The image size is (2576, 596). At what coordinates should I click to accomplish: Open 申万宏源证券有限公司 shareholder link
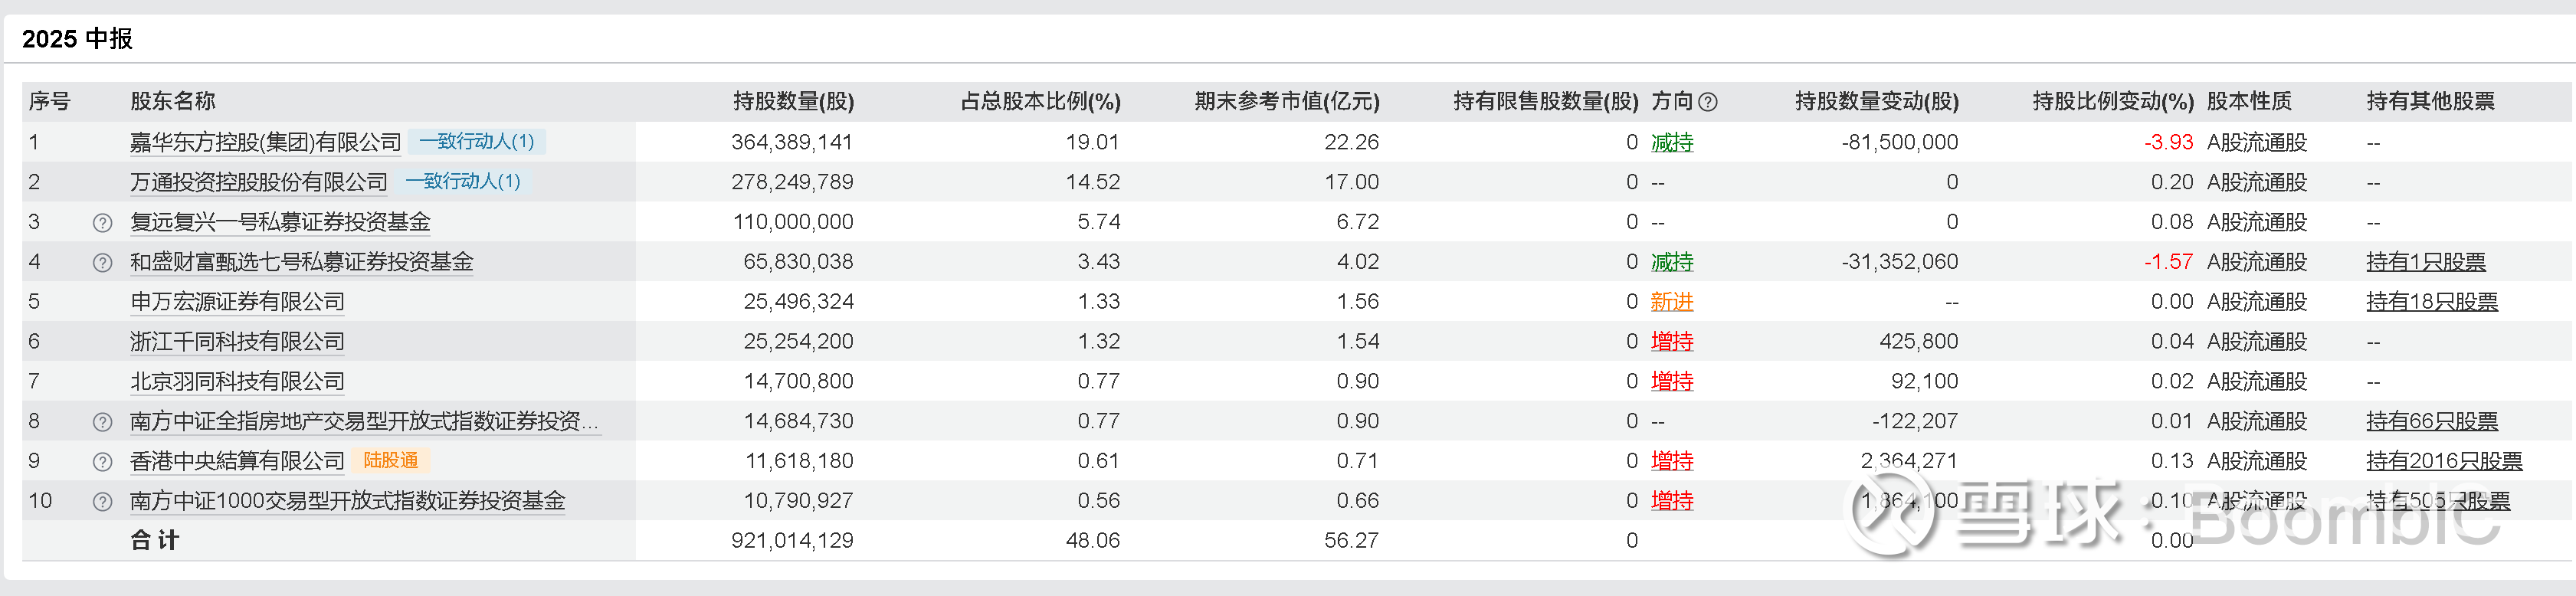237,302
